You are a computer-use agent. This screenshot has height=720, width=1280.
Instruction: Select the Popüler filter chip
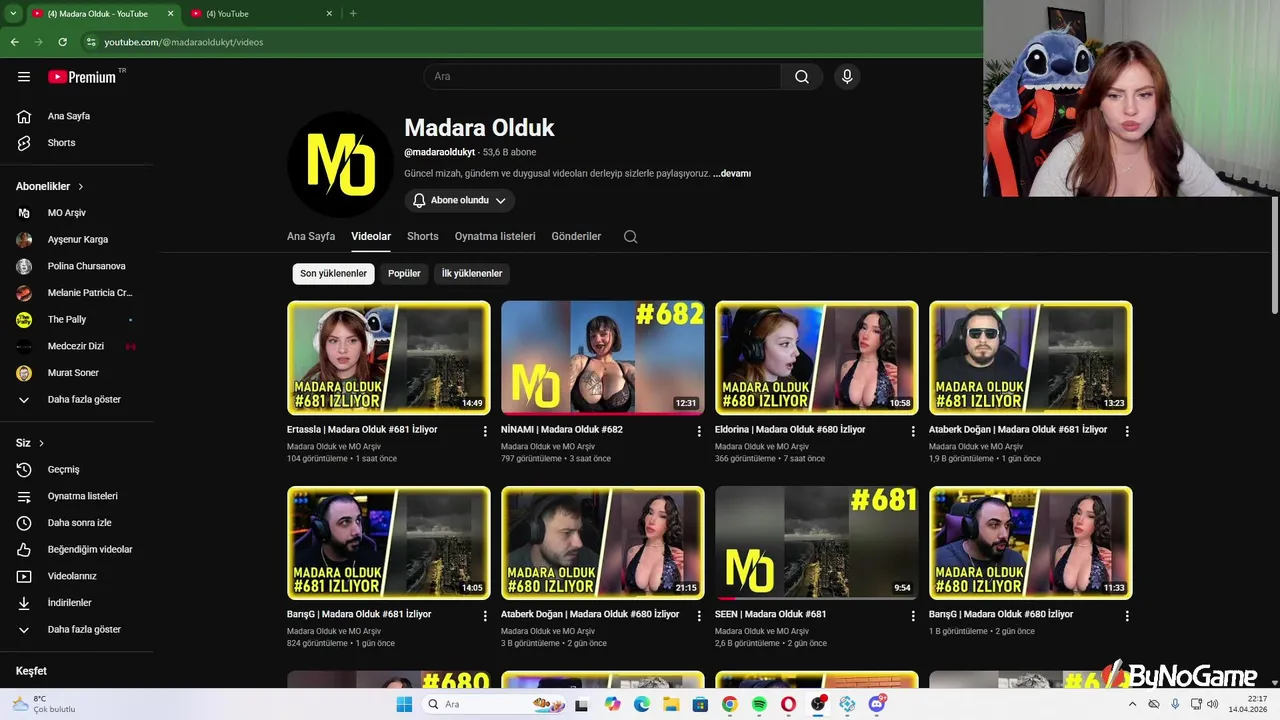[x=404, y=273]
